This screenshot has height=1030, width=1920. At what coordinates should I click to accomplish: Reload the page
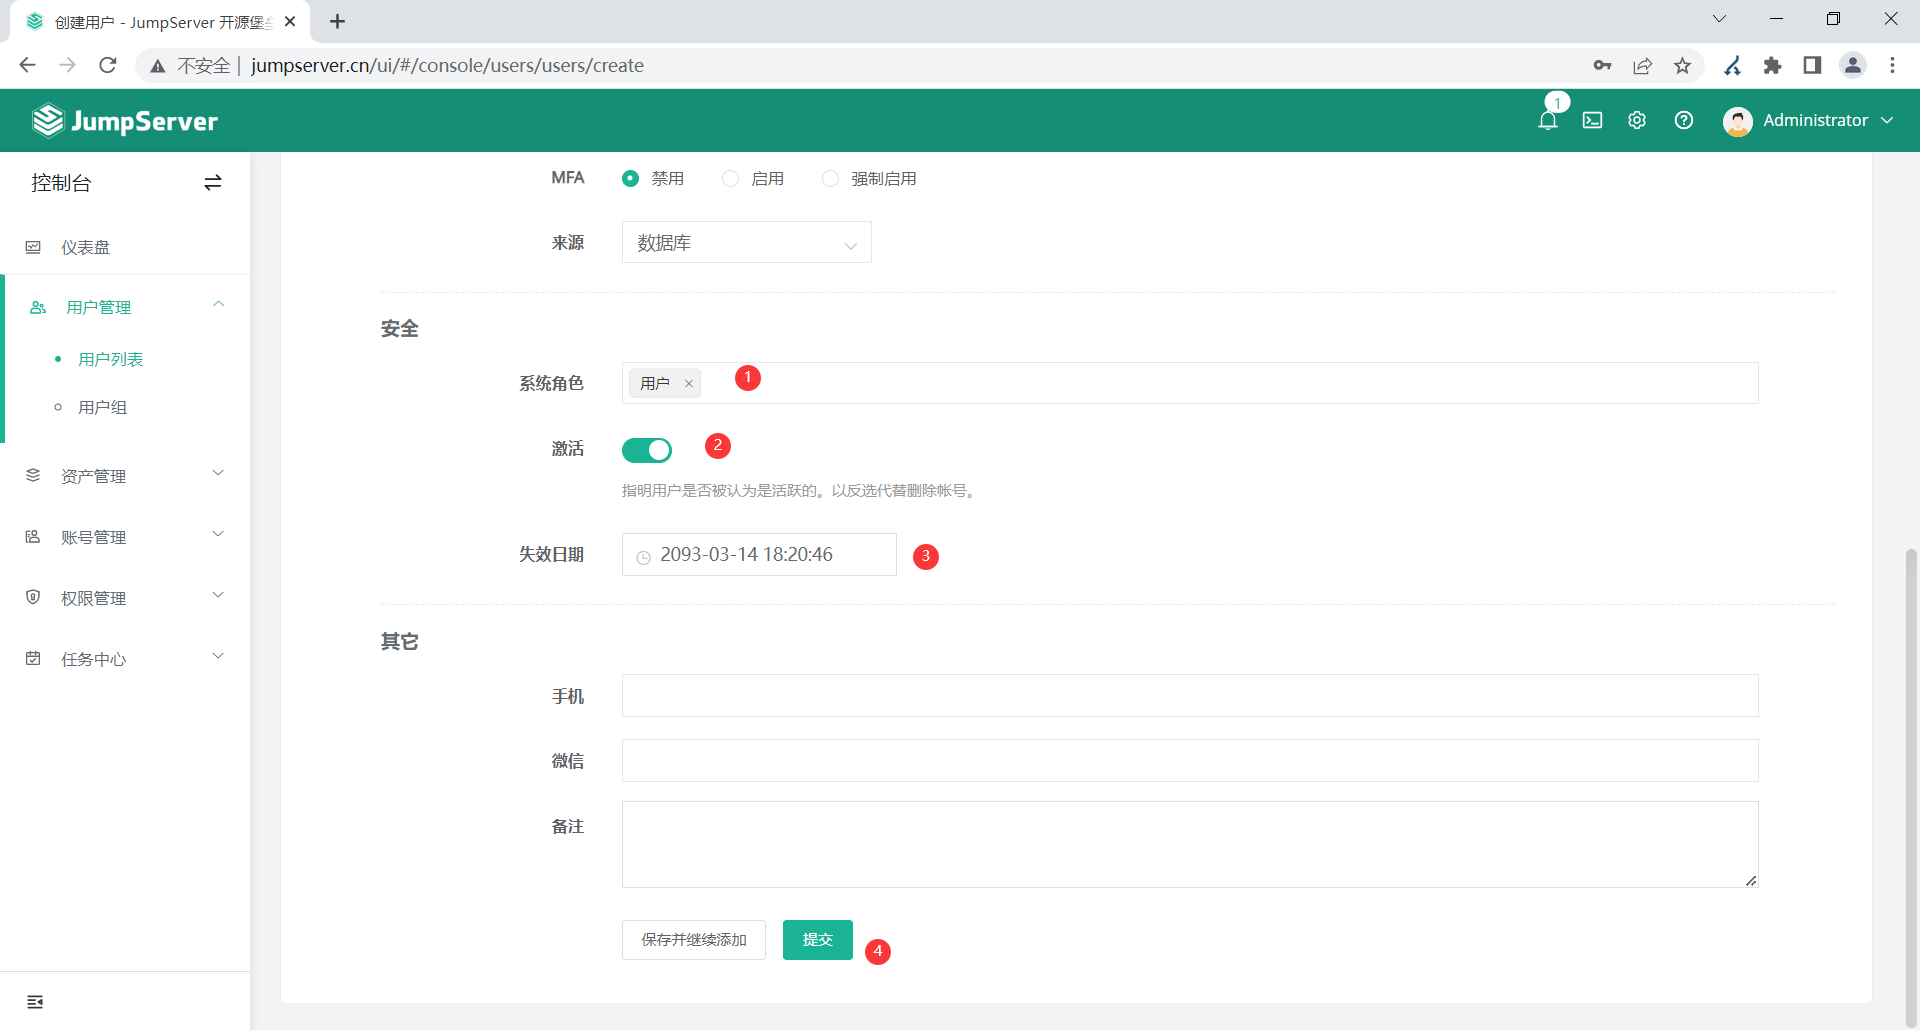(x=108, y=65)
